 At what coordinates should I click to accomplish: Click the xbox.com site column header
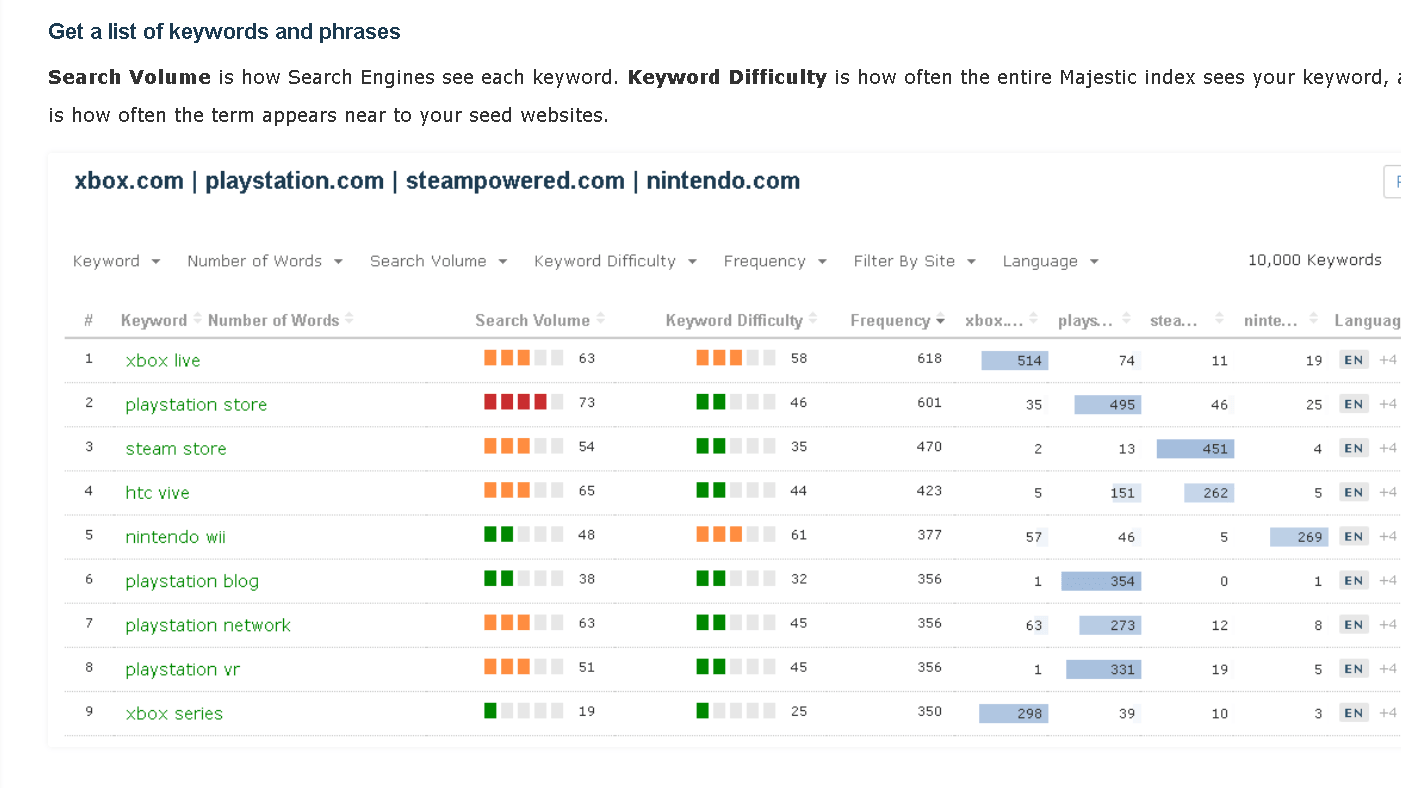[997, 320]
